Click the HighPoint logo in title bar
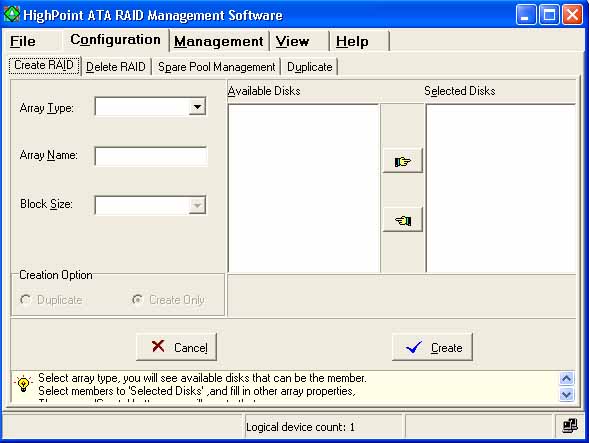The height and width of the screenshot is (443, 589). pos(12,14)
